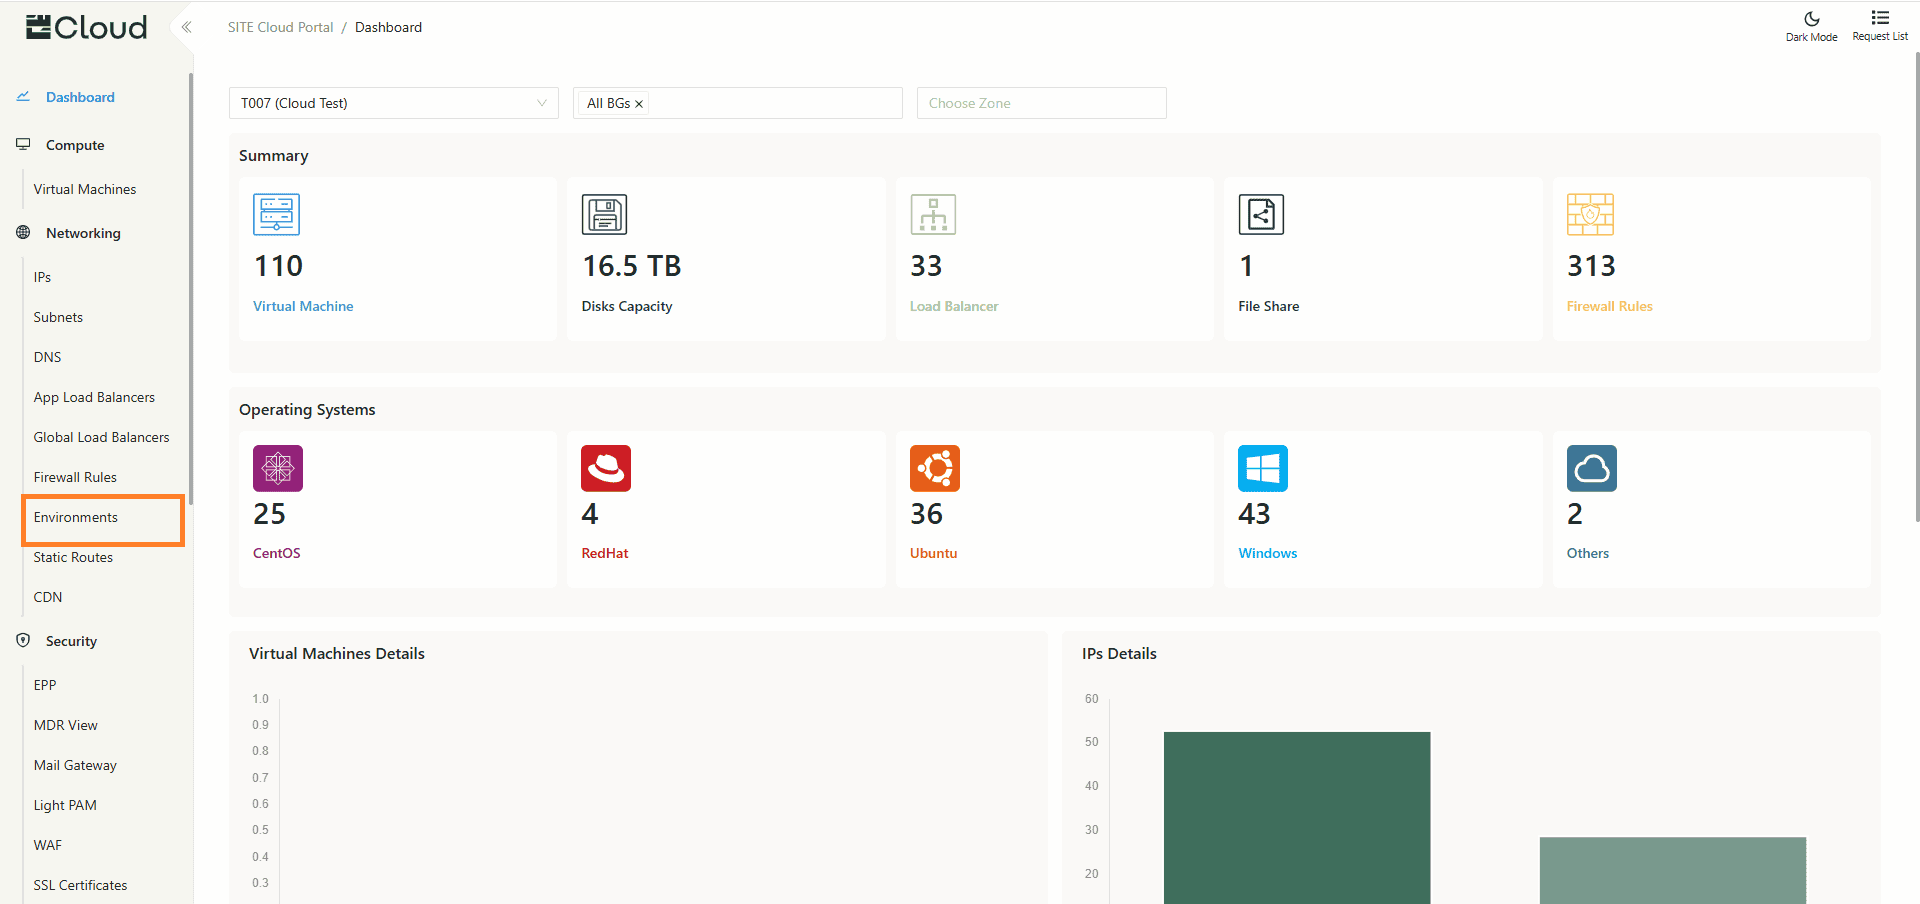This screenshot has width=1920, height=904.
Task: Open Environments in the sidebar
Action: point(76,517)
